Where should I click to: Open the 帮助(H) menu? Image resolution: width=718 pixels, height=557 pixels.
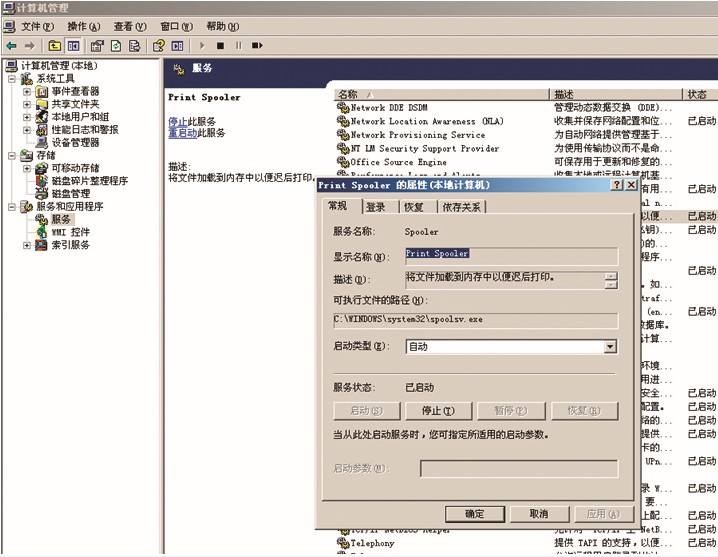click(x=223, y=27)
